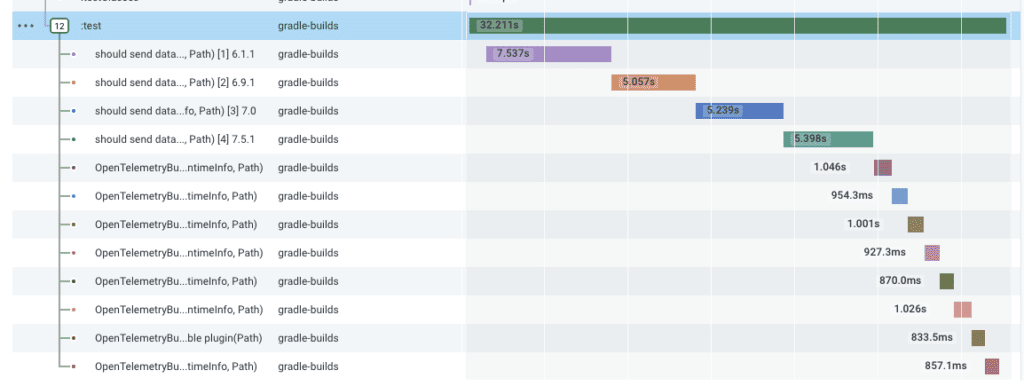Collapse the :test span with 12 children

(59, 26)
